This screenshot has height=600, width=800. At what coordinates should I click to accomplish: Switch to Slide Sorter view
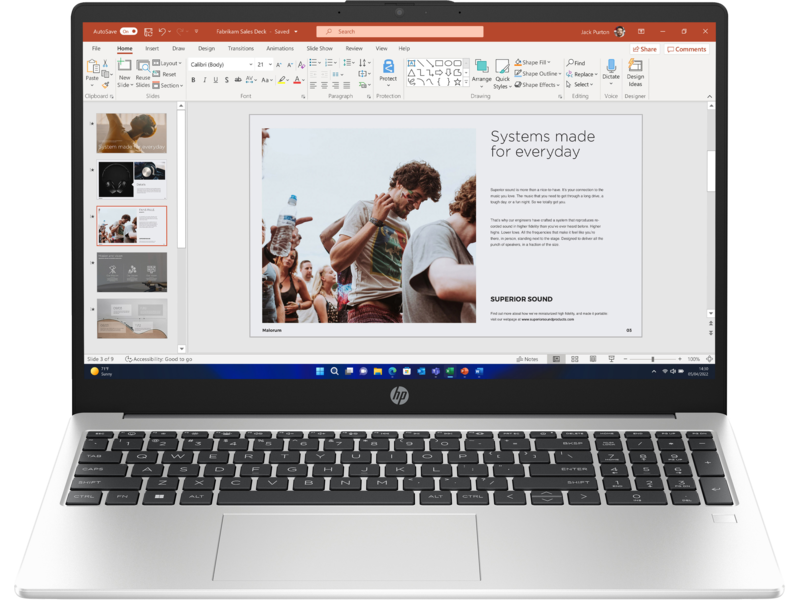coord(574,357)
